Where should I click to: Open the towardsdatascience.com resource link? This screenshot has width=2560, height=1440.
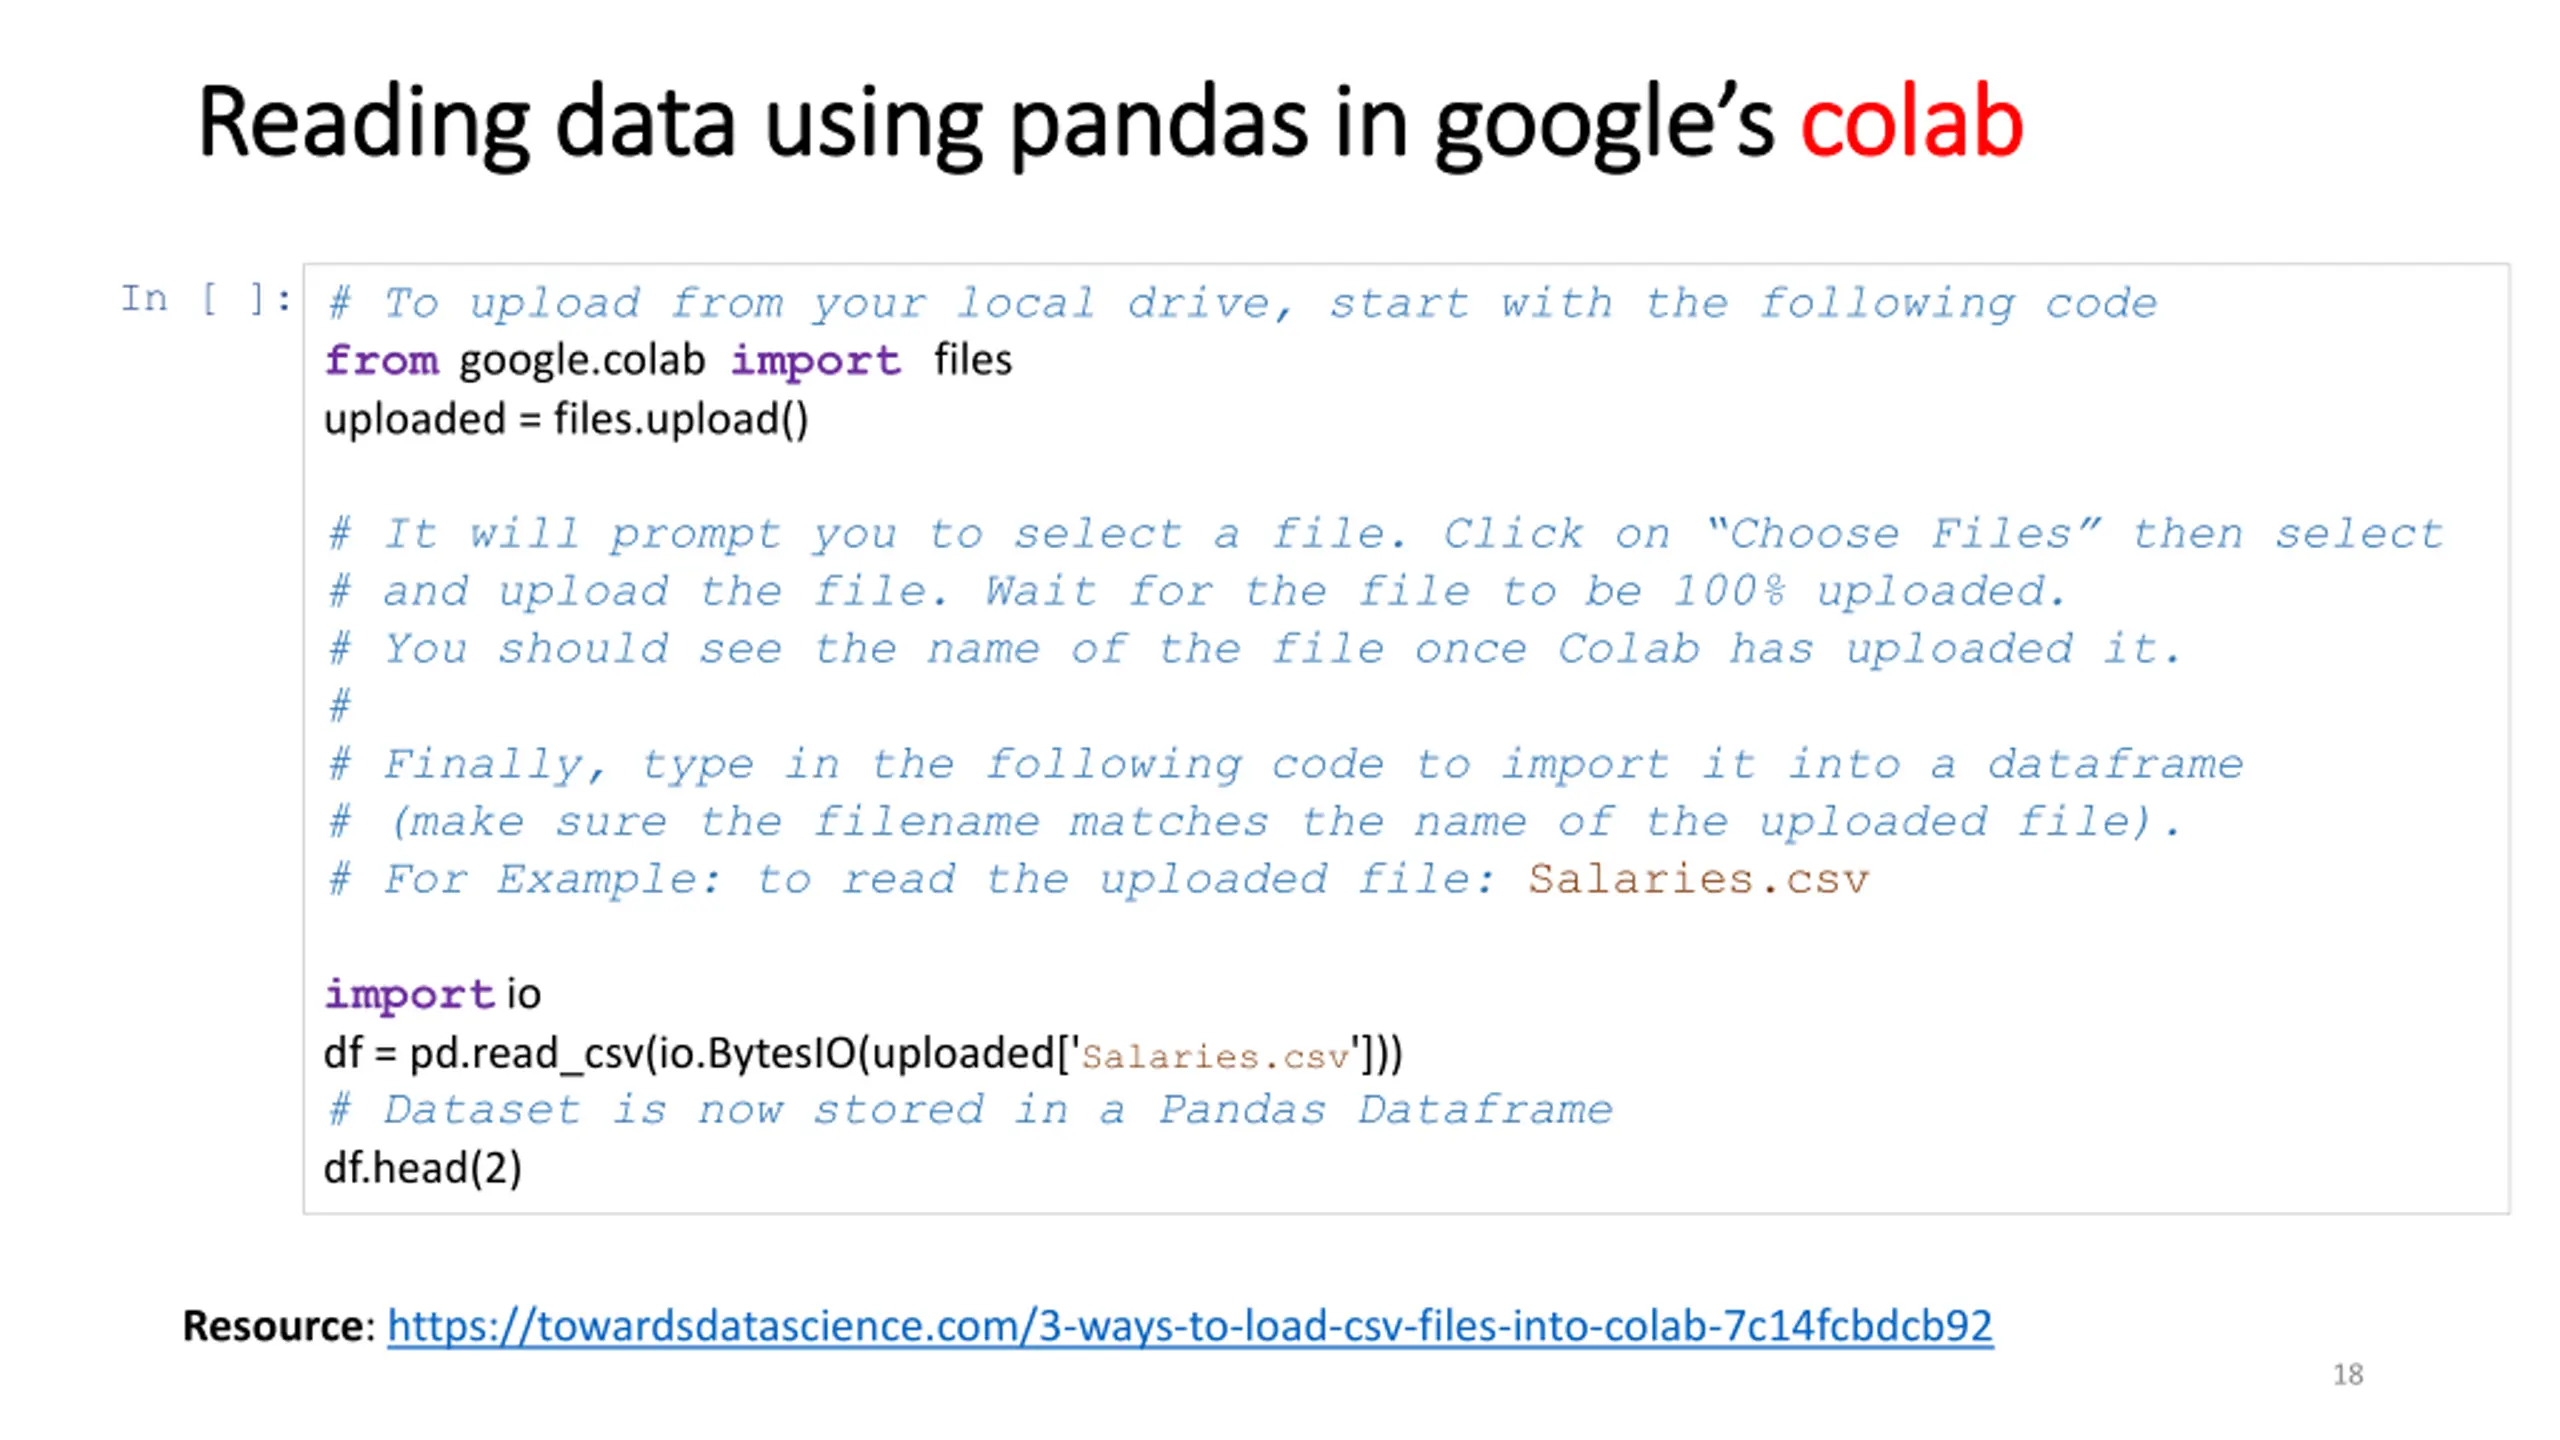(1189, 1326)
